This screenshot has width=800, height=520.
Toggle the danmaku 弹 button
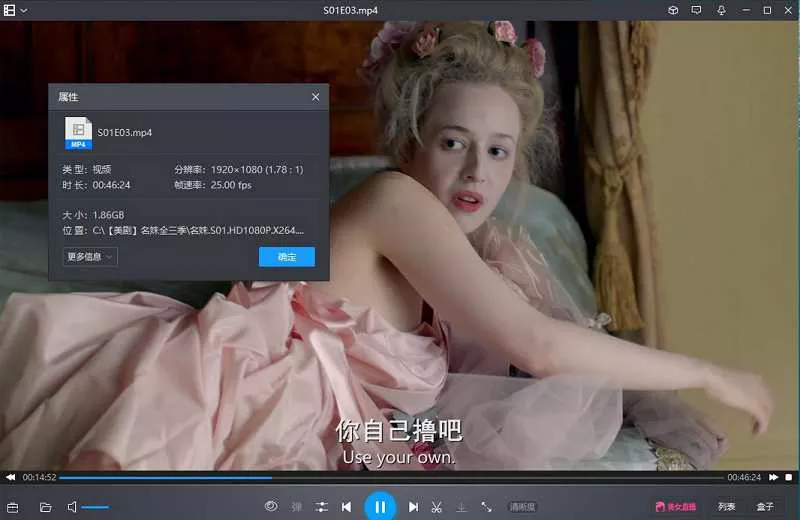click(x=295, y=507)
